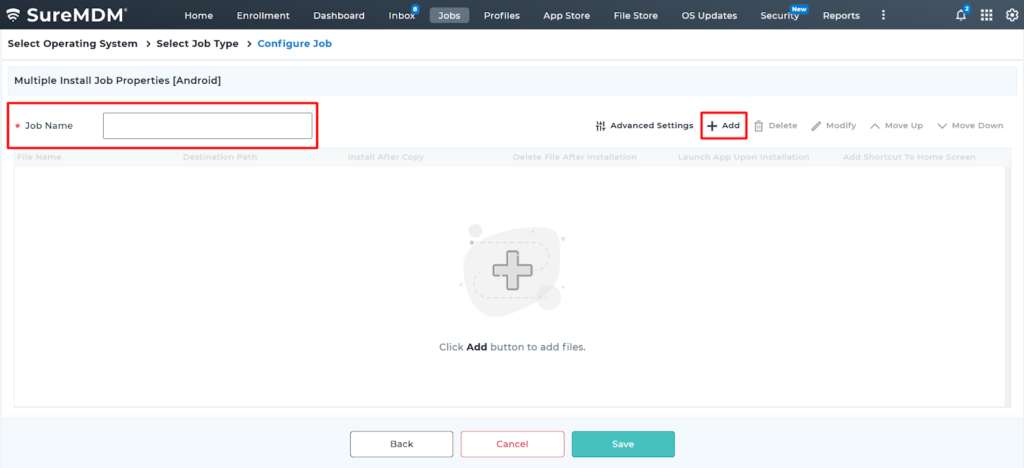The image size is (1024, 468).
Task: Click the Job Name input field
Action: tap(207, 126)
